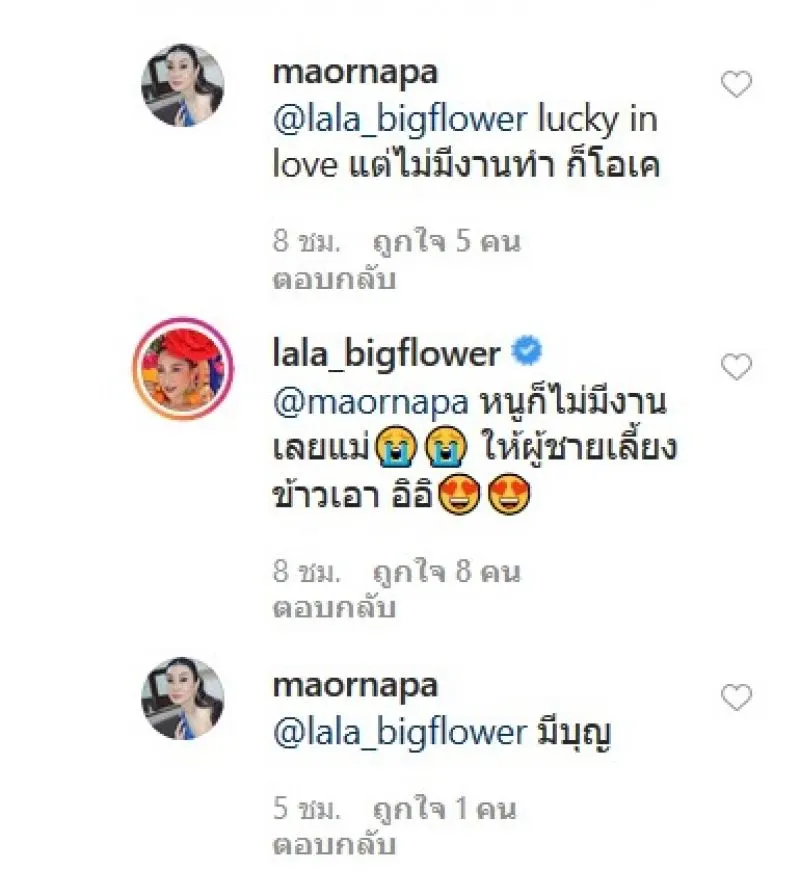This screenshot has height=896, width=800.
Task: Open maornapa username in the first comment
Action: click(355, 74)
